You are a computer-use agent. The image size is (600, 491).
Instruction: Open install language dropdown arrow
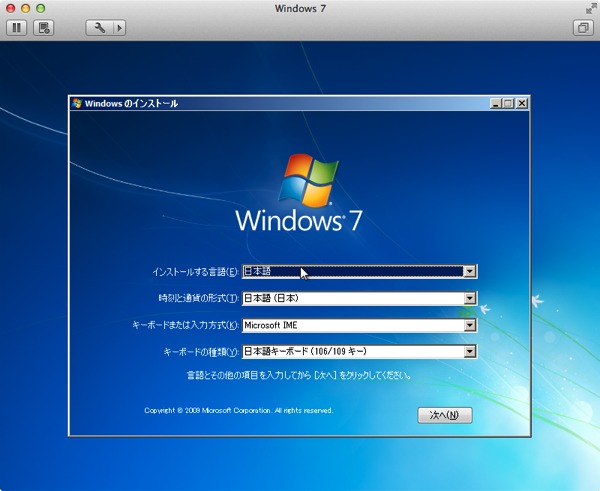[x=470, y=272]
